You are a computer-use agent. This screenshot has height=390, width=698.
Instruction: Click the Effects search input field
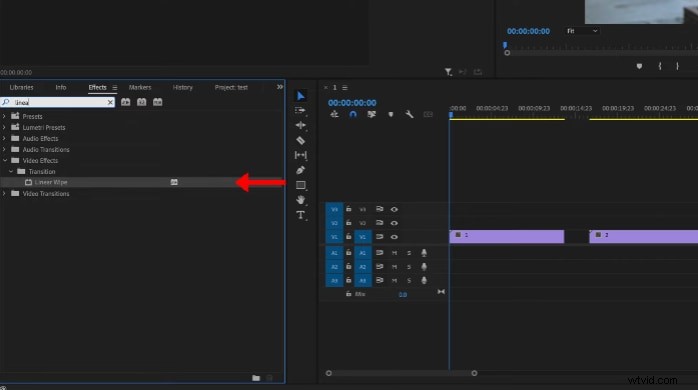pyautogui.click(x=58, y=102)
